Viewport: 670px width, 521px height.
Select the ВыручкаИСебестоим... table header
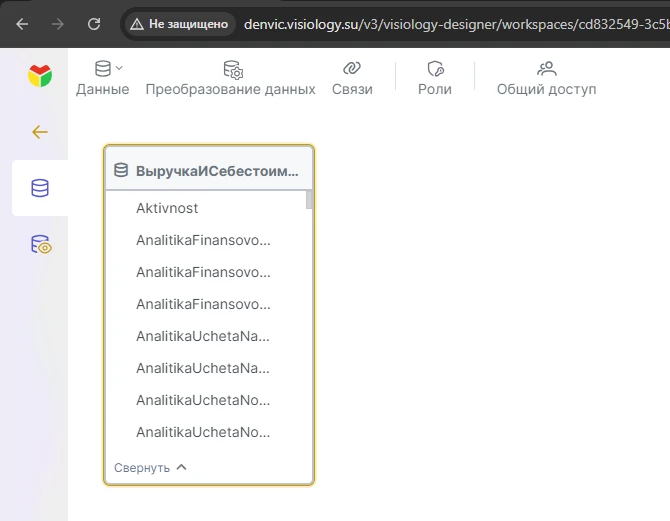click(216, 170)
